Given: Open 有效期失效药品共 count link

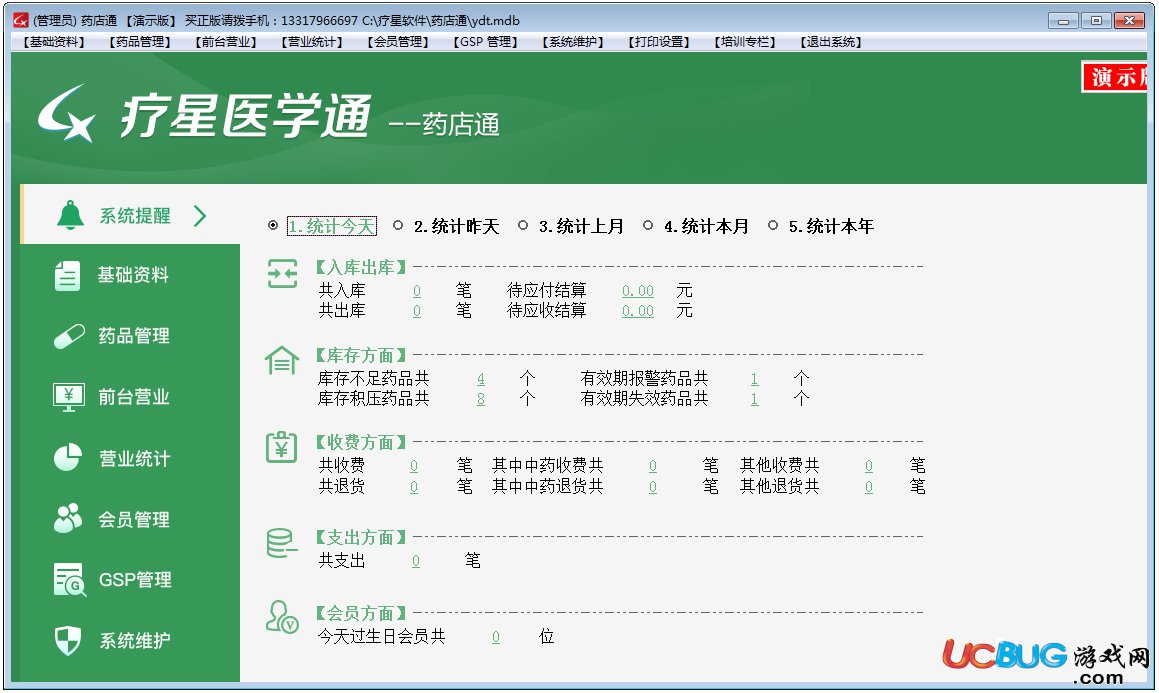Looking at the screenshot, I should [754, 399].
